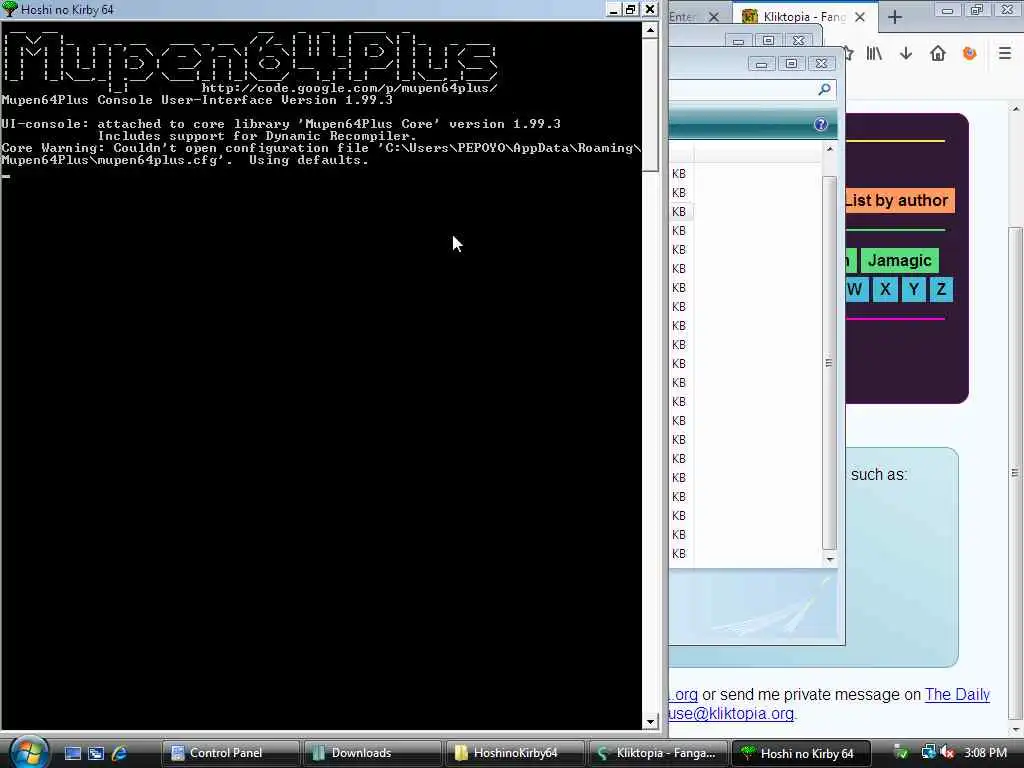Click the mupen64plus Google Code URL text
1024x768 pixels.
point(349,88)
